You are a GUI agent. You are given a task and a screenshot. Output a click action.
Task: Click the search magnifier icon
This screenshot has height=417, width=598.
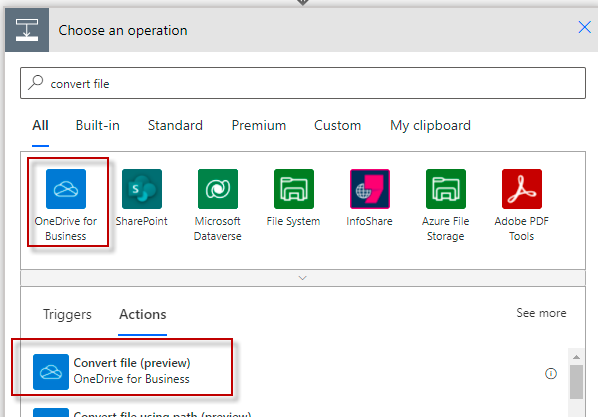(36, 82)
